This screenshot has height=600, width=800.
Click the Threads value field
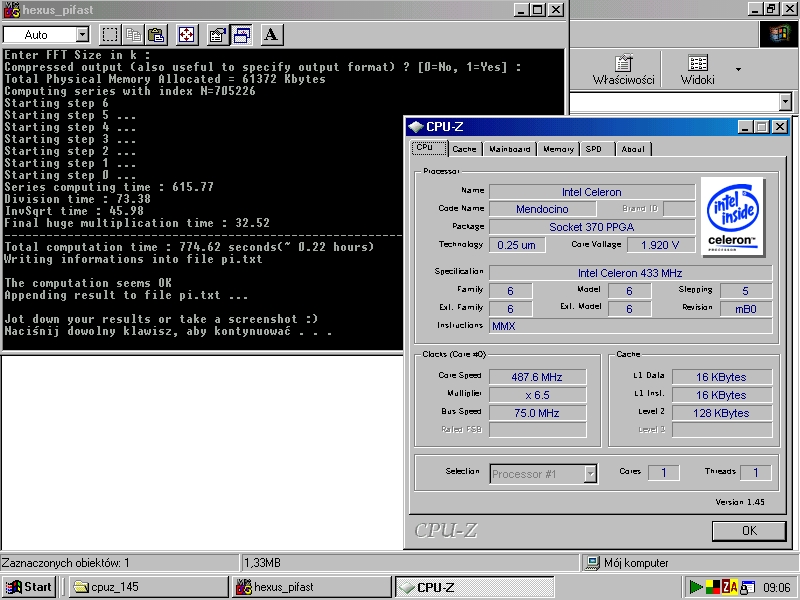click(x=756, y=473)
